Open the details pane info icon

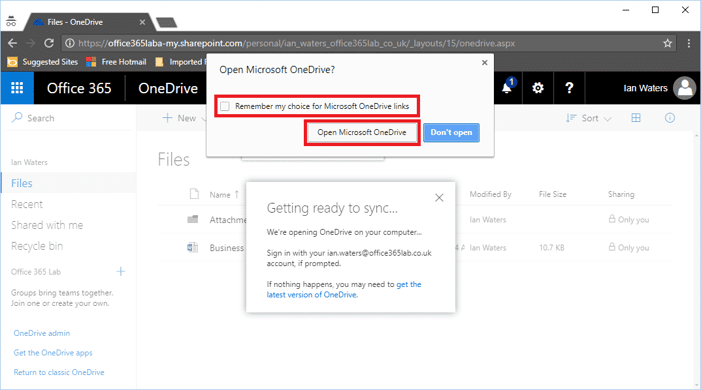pyautogui.click(x=669, y=118)
